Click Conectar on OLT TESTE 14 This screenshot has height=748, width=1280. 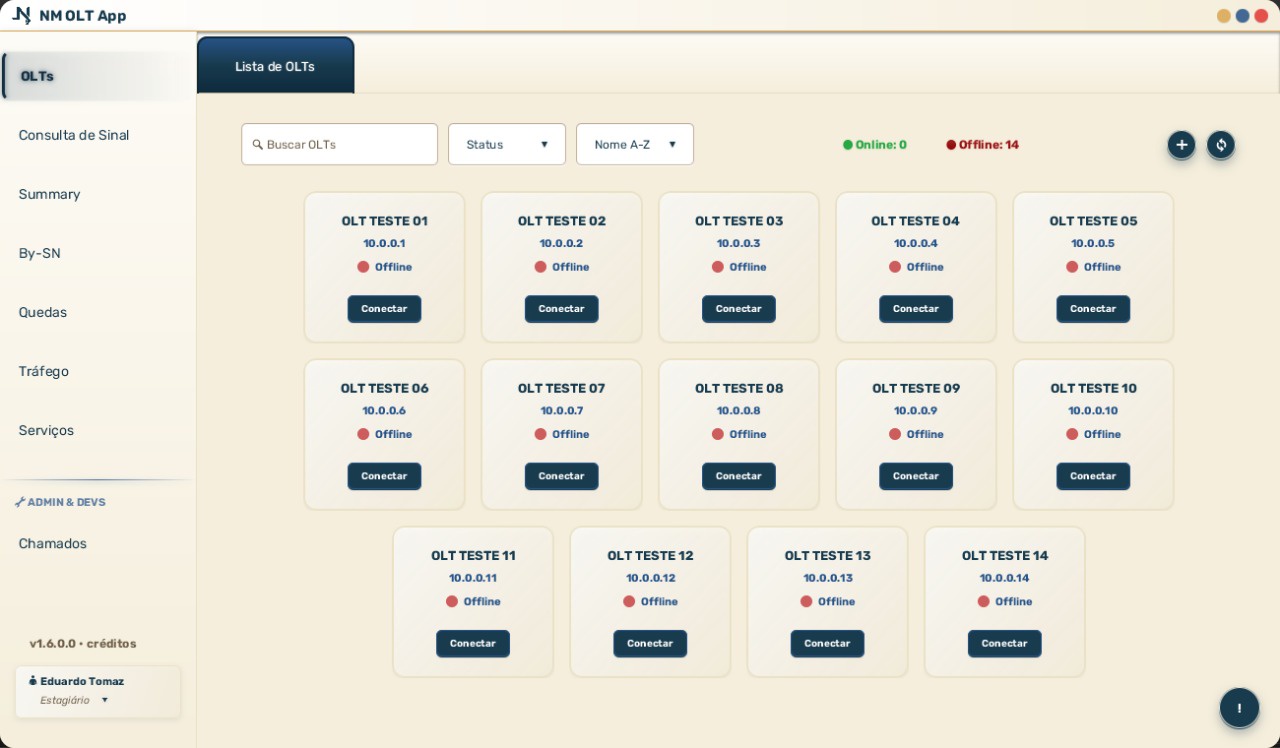tap(1004, 643)
